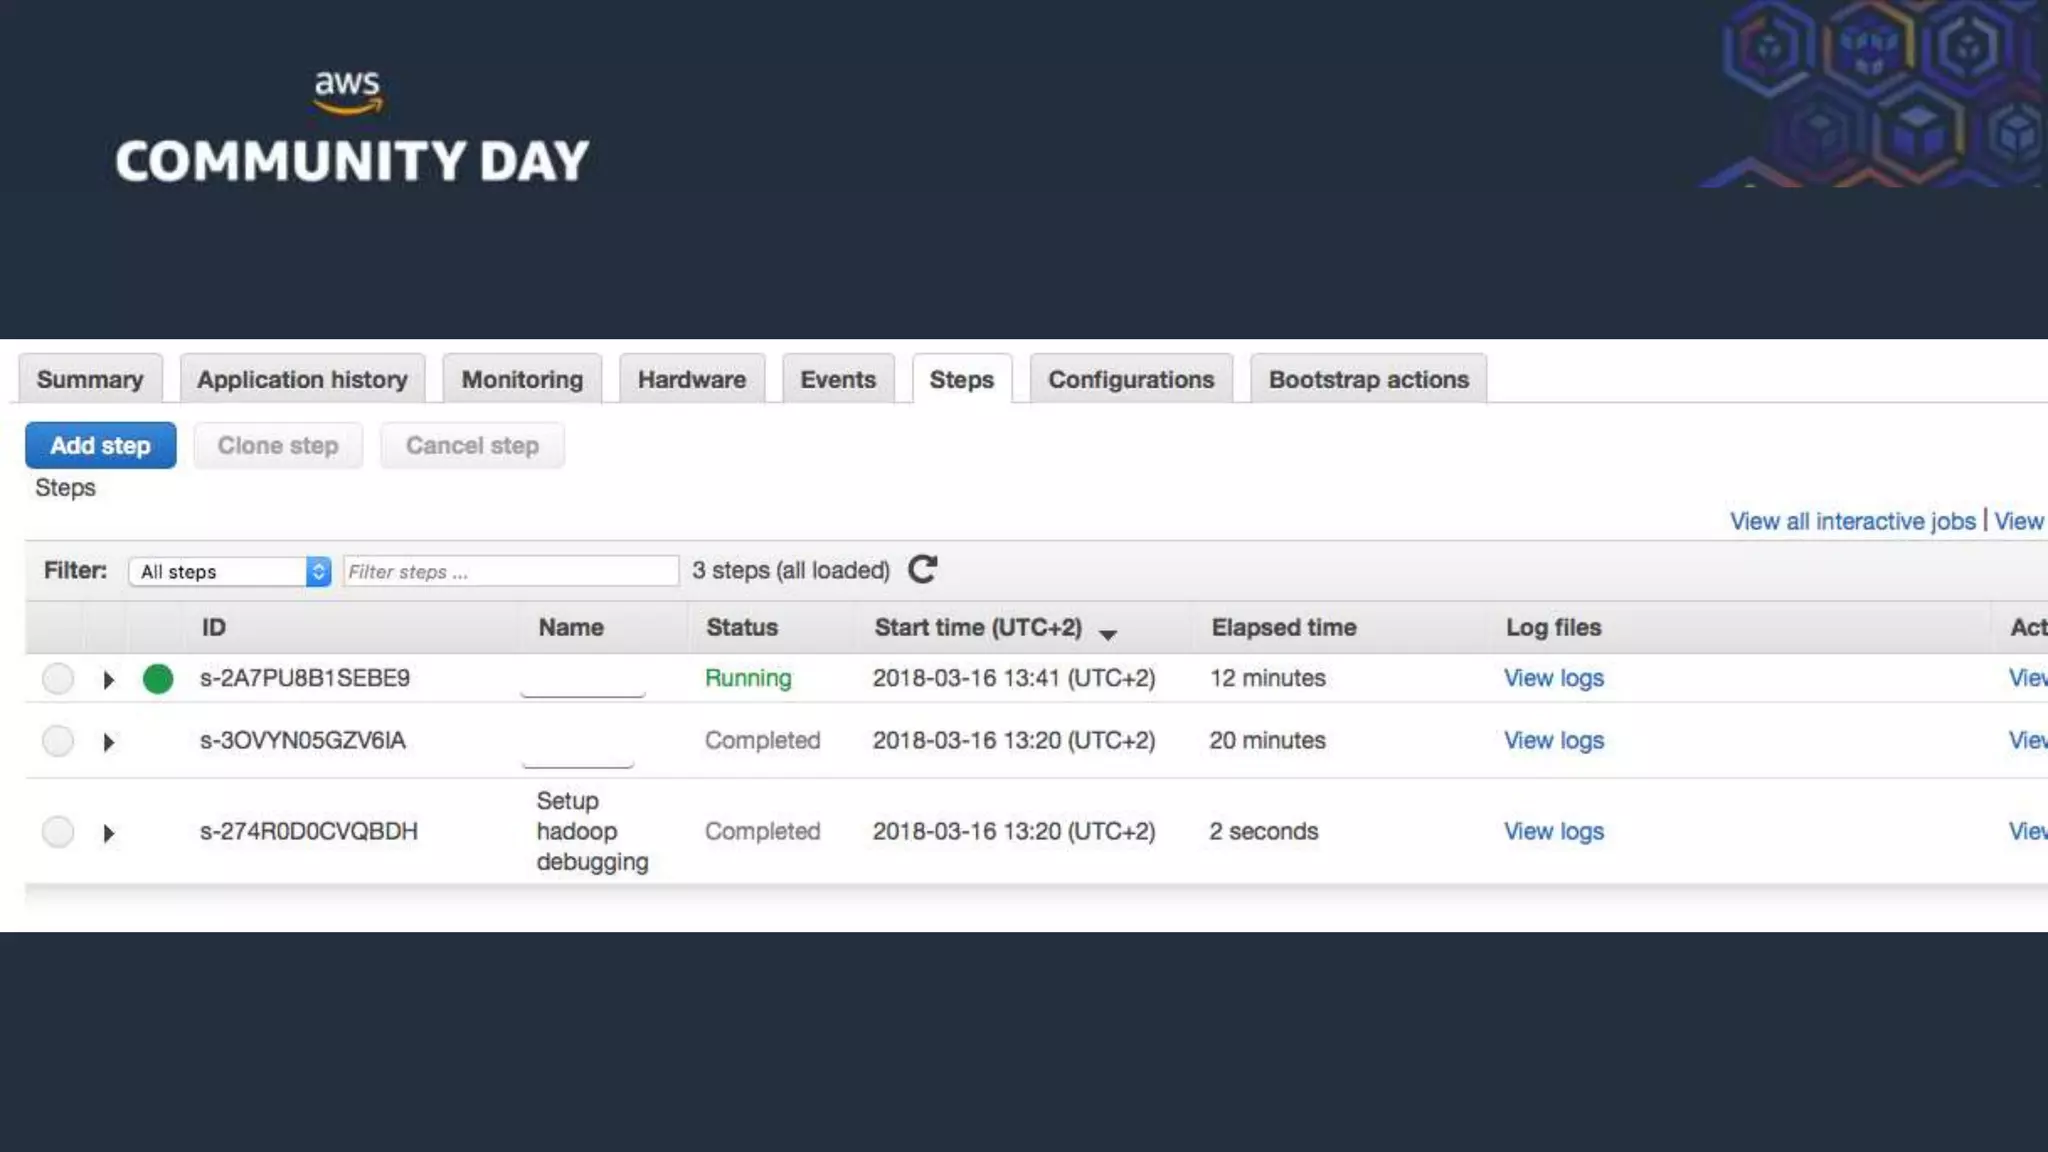
Task: Go to the Application history tab
Action: coord(302,380)
